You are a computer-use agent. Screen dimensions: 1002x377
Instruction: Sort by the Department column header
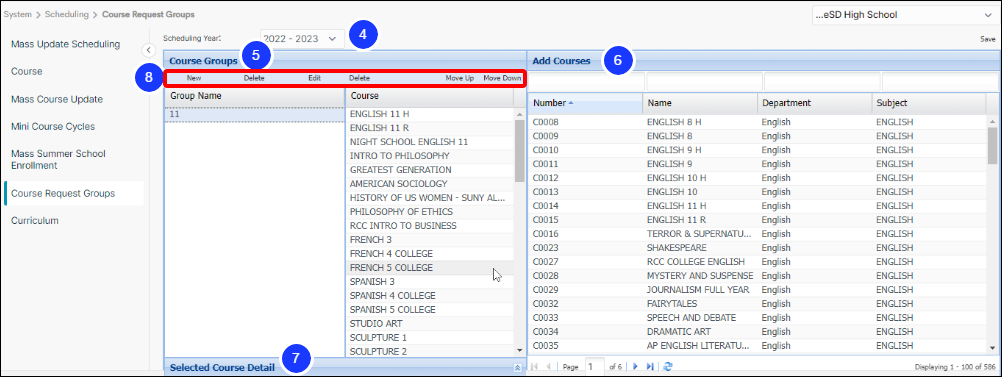pos(814,103)
